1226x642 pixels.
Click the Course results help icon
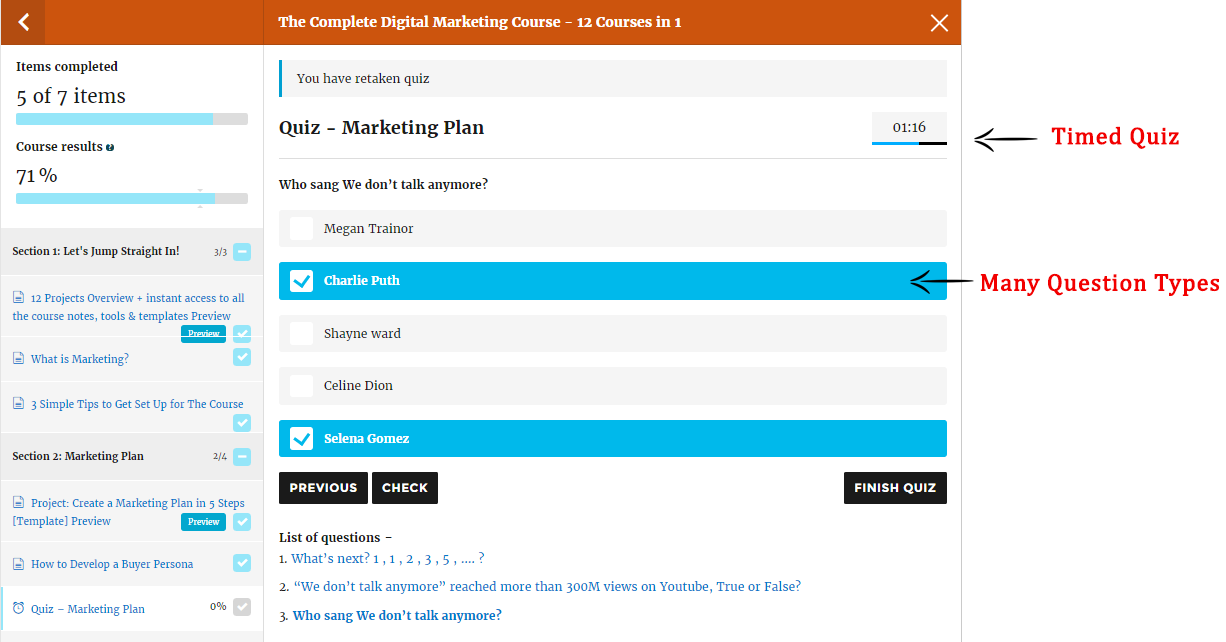pos(110,147)
